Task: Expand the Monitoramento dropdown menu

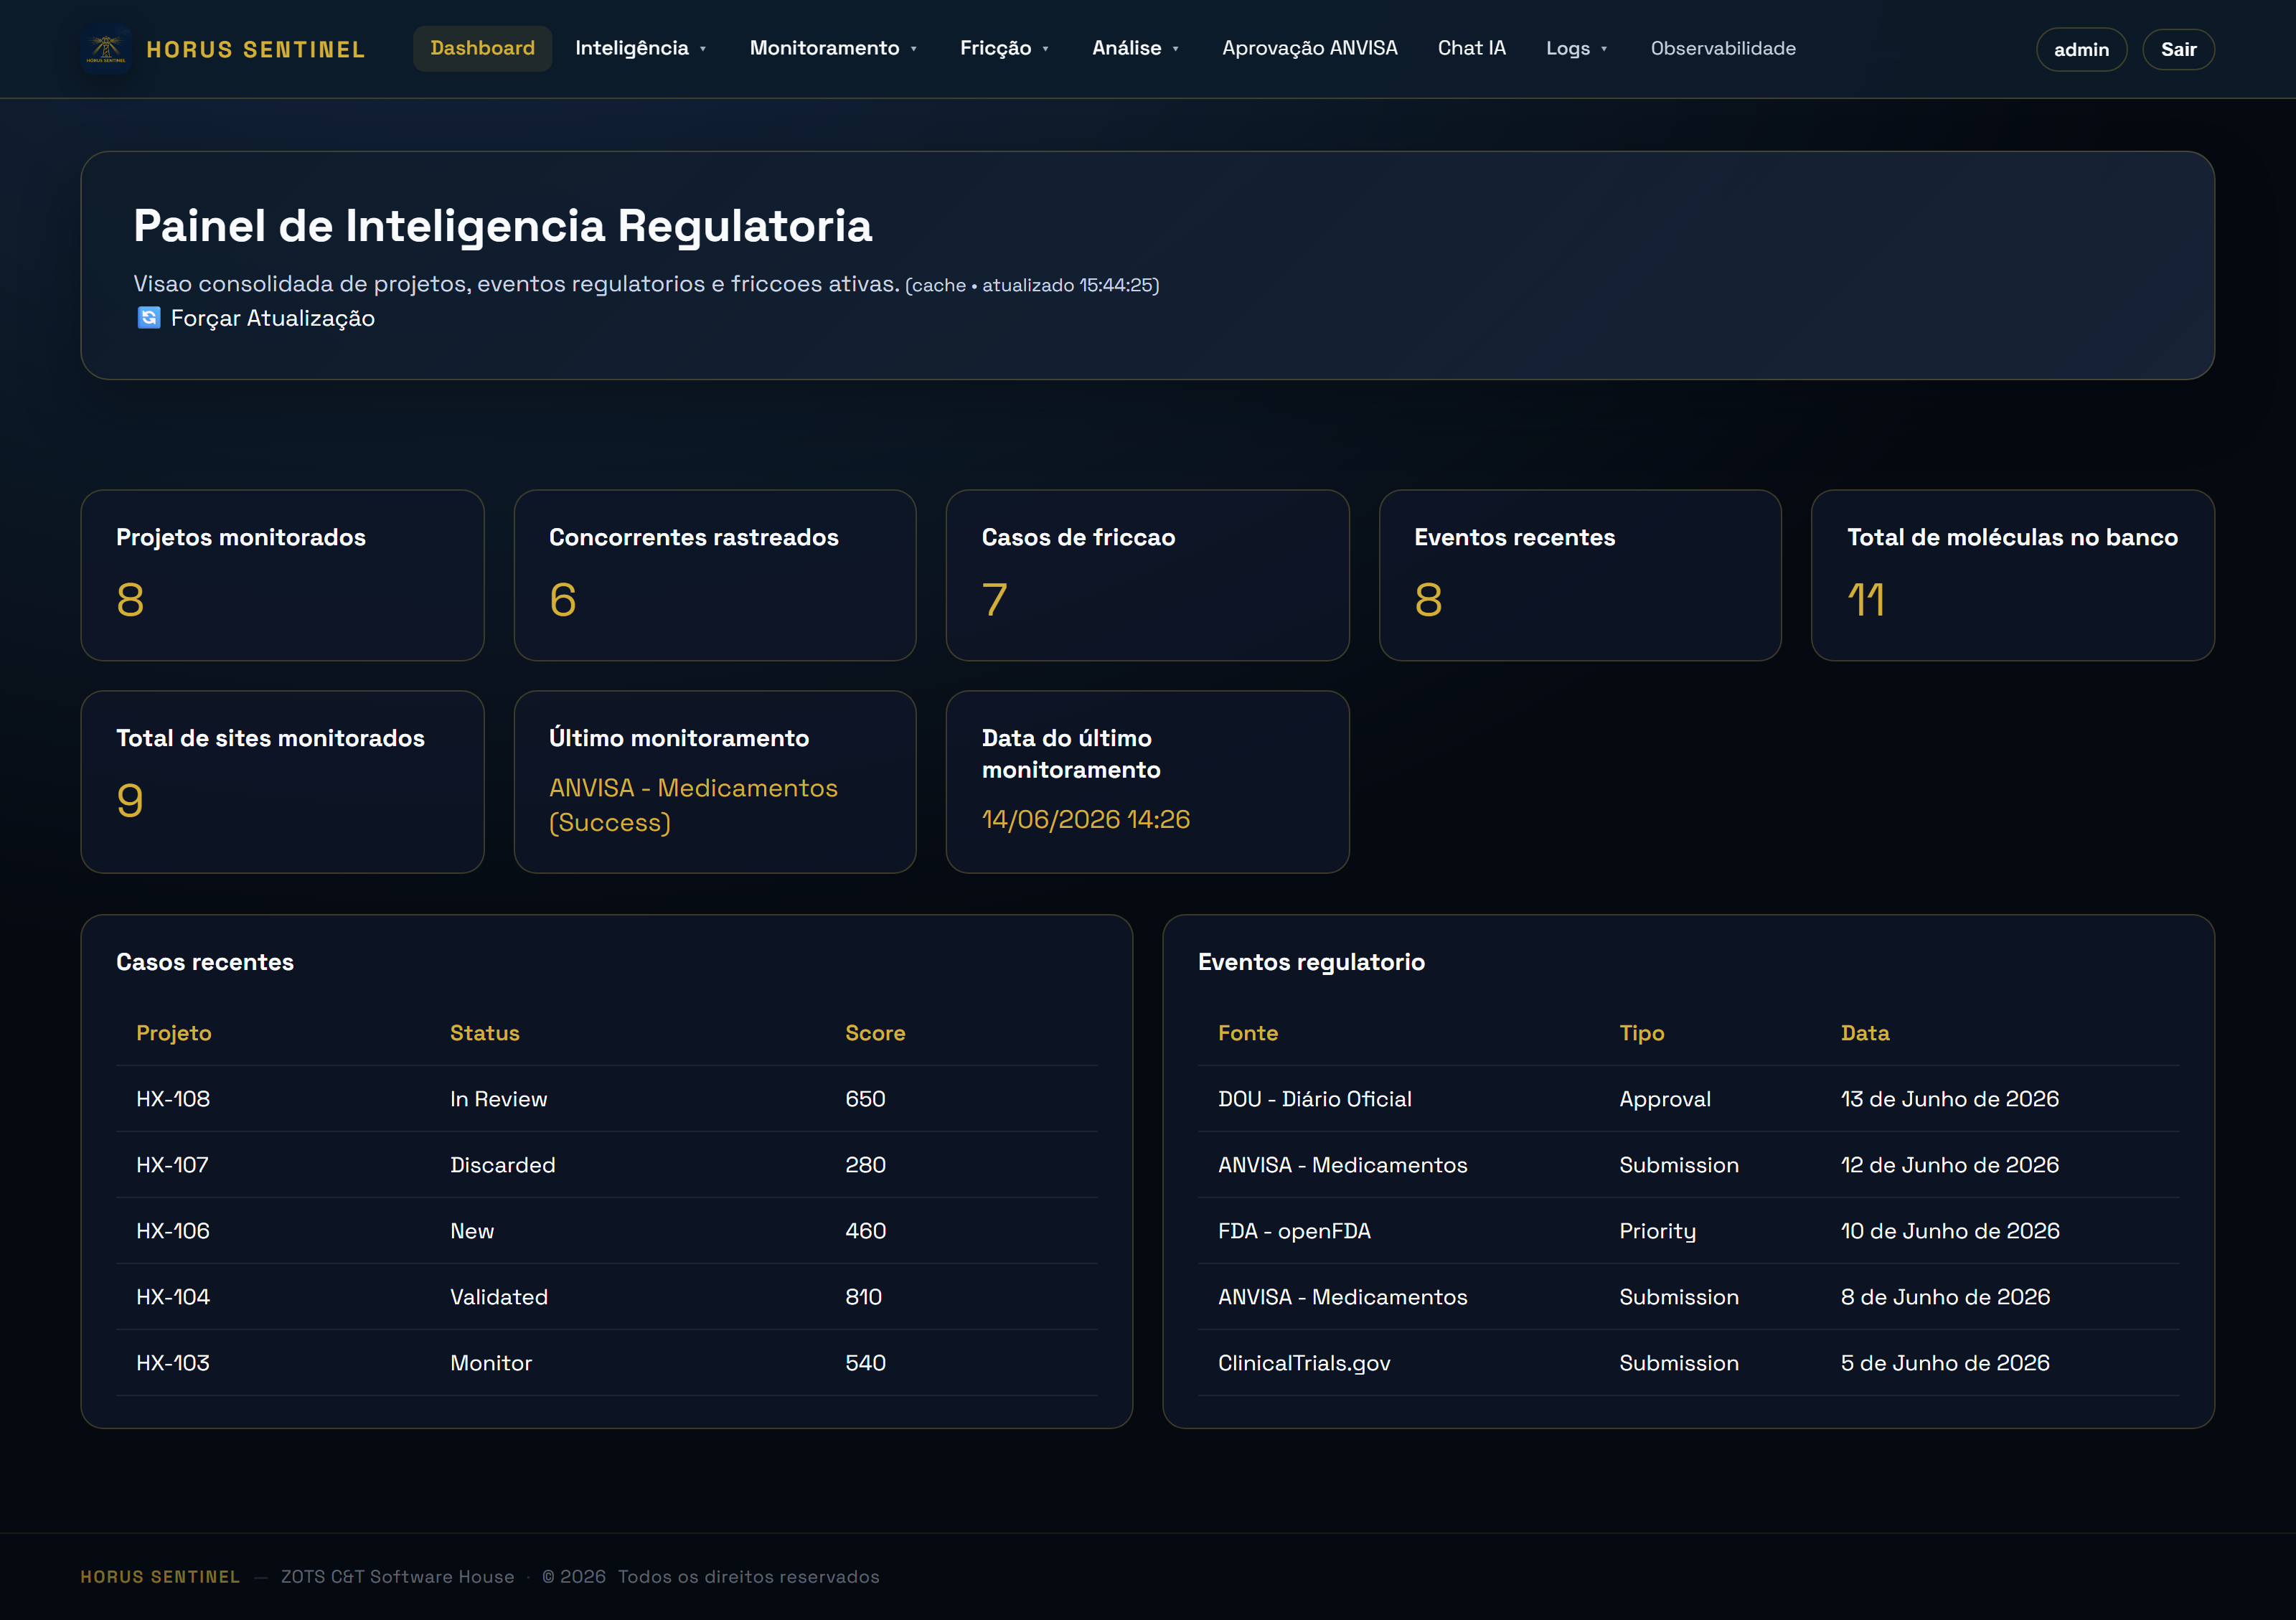Action: (x=833, y=48)
